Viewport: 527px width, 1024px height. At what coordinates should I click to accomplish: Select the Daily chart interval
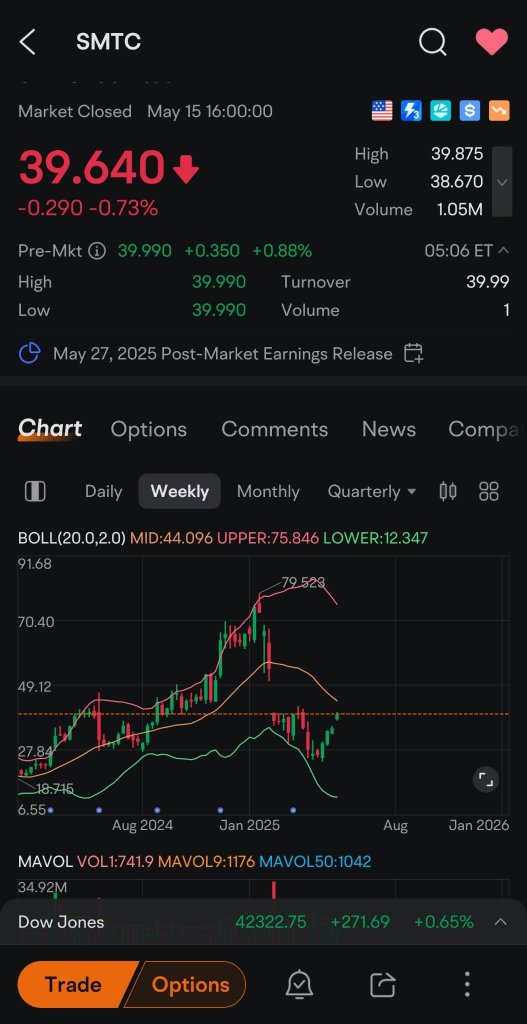coord(104,491)
